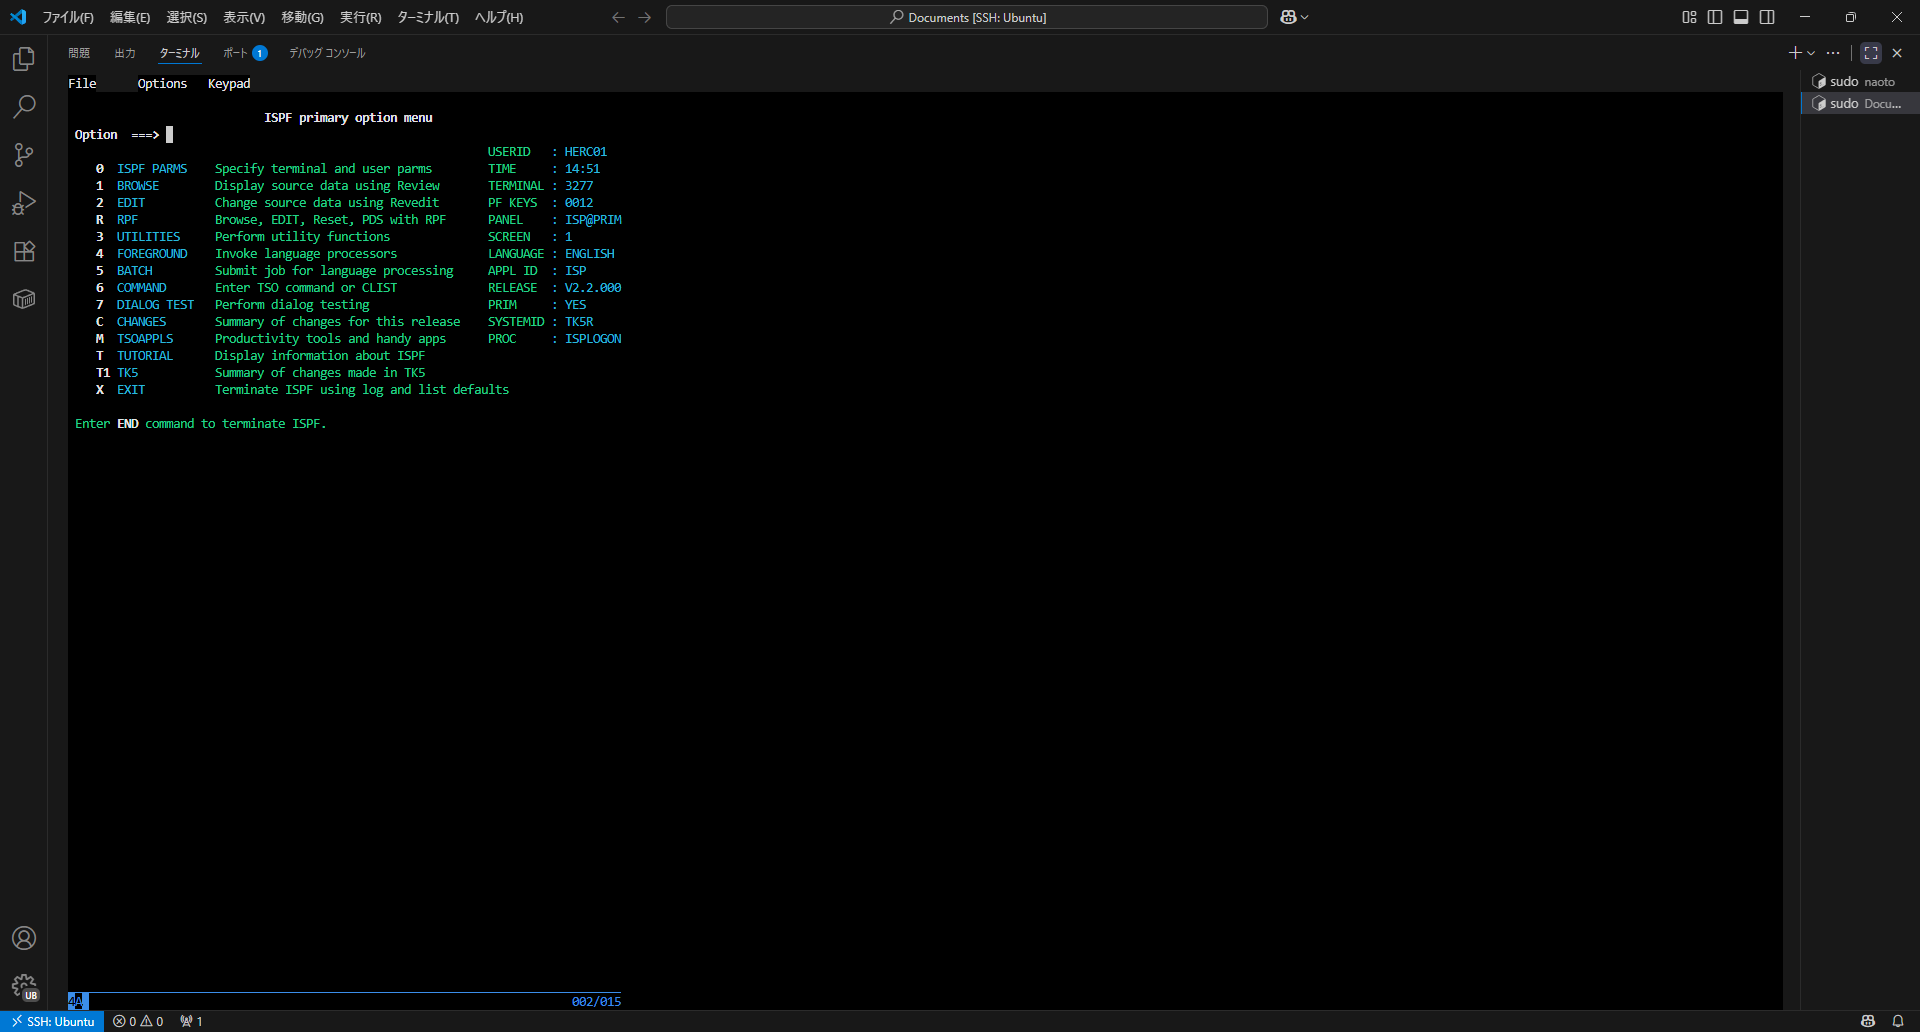
Task: Click the forwarded ports status item
Action: [x=191, y=1021]
